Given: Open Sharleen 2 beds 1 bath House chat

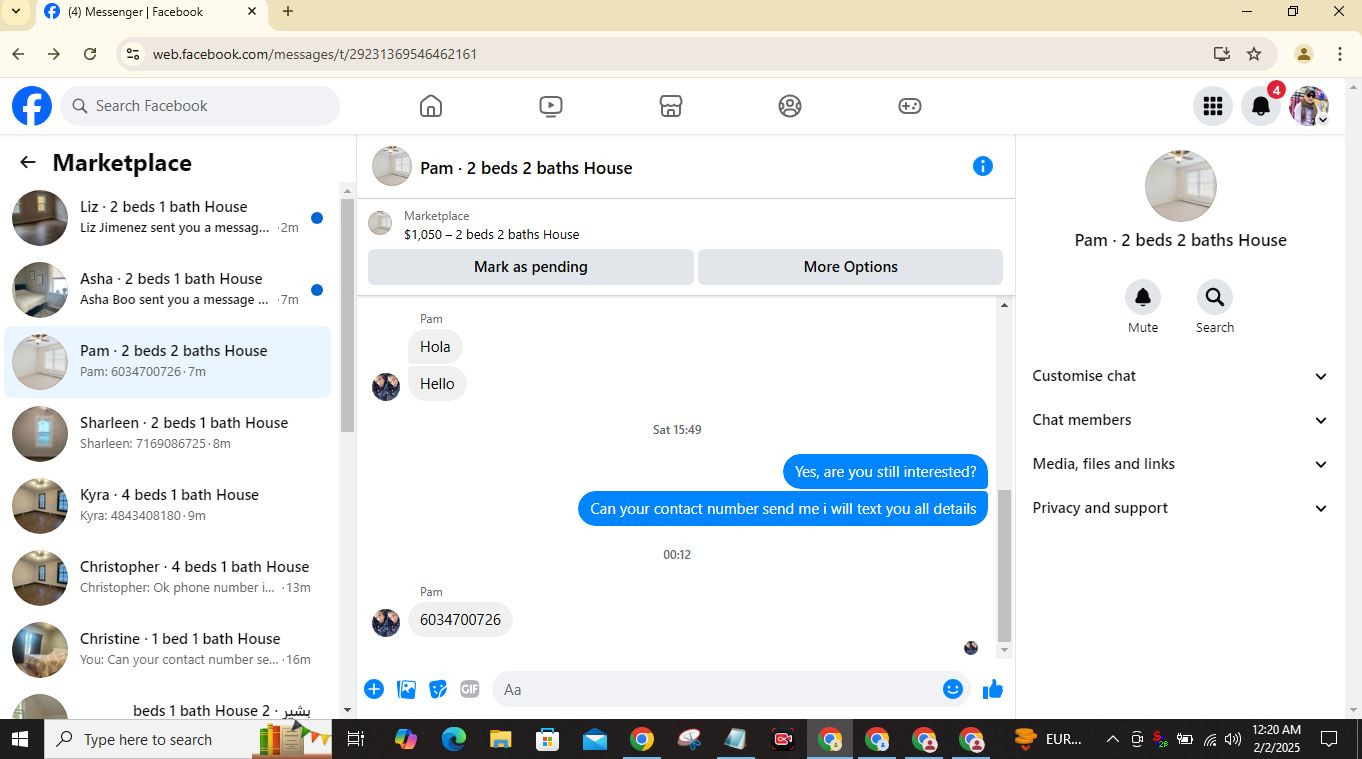Looking at the screenshot, I should pos(168,434).
